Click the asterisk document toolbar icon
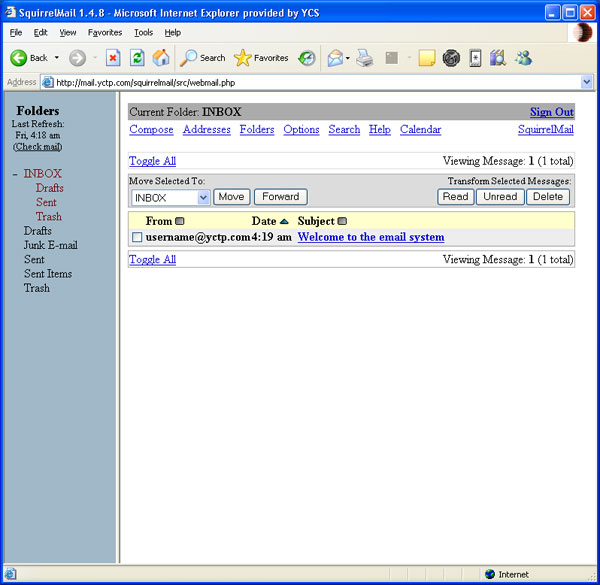Viewport: 600px width, 585px height. (475, 58)
